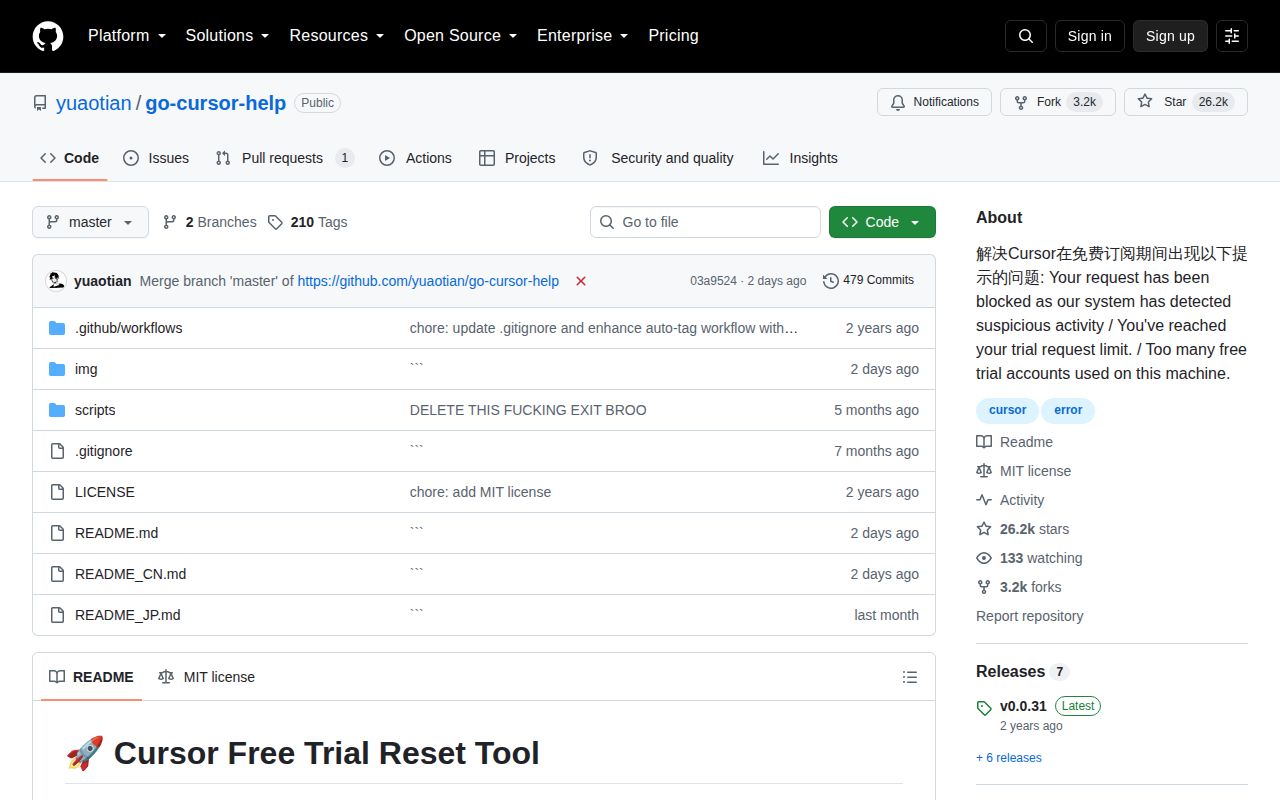Viewport: 1280px width, 800px height.
Task: Click the star icon beside 26.2k stars
Action: 984,529
